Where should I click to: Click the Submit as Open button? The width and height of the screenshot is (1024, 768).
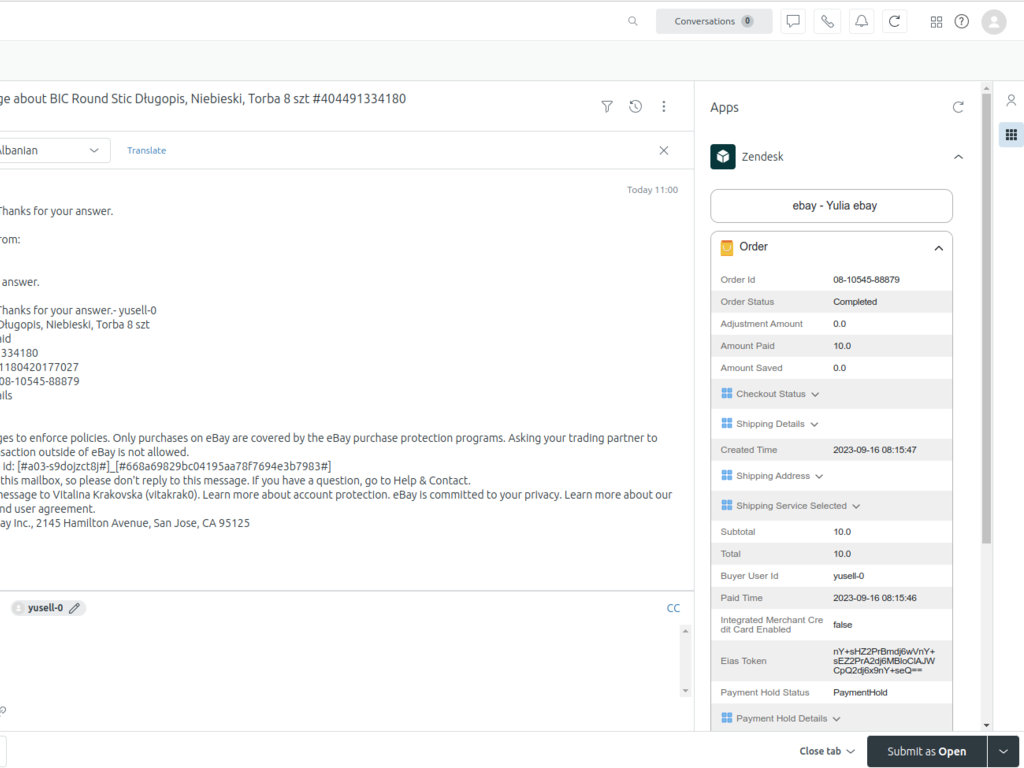click(x=926, y=751)
